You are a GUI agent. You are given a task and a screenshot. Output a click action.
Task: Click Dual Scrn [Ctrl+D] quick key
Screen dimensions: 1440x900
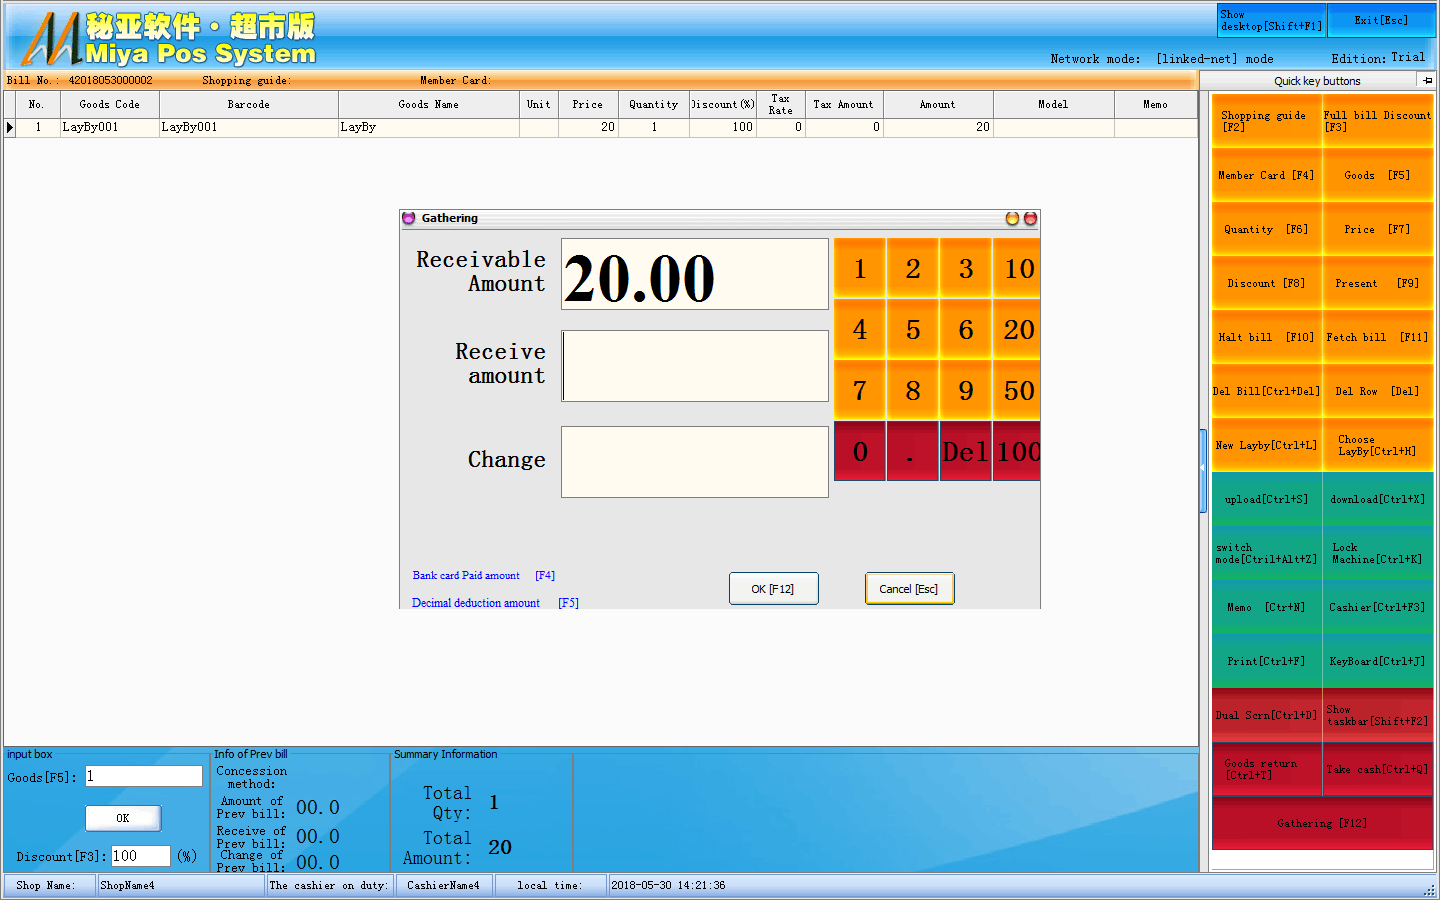1266,715
